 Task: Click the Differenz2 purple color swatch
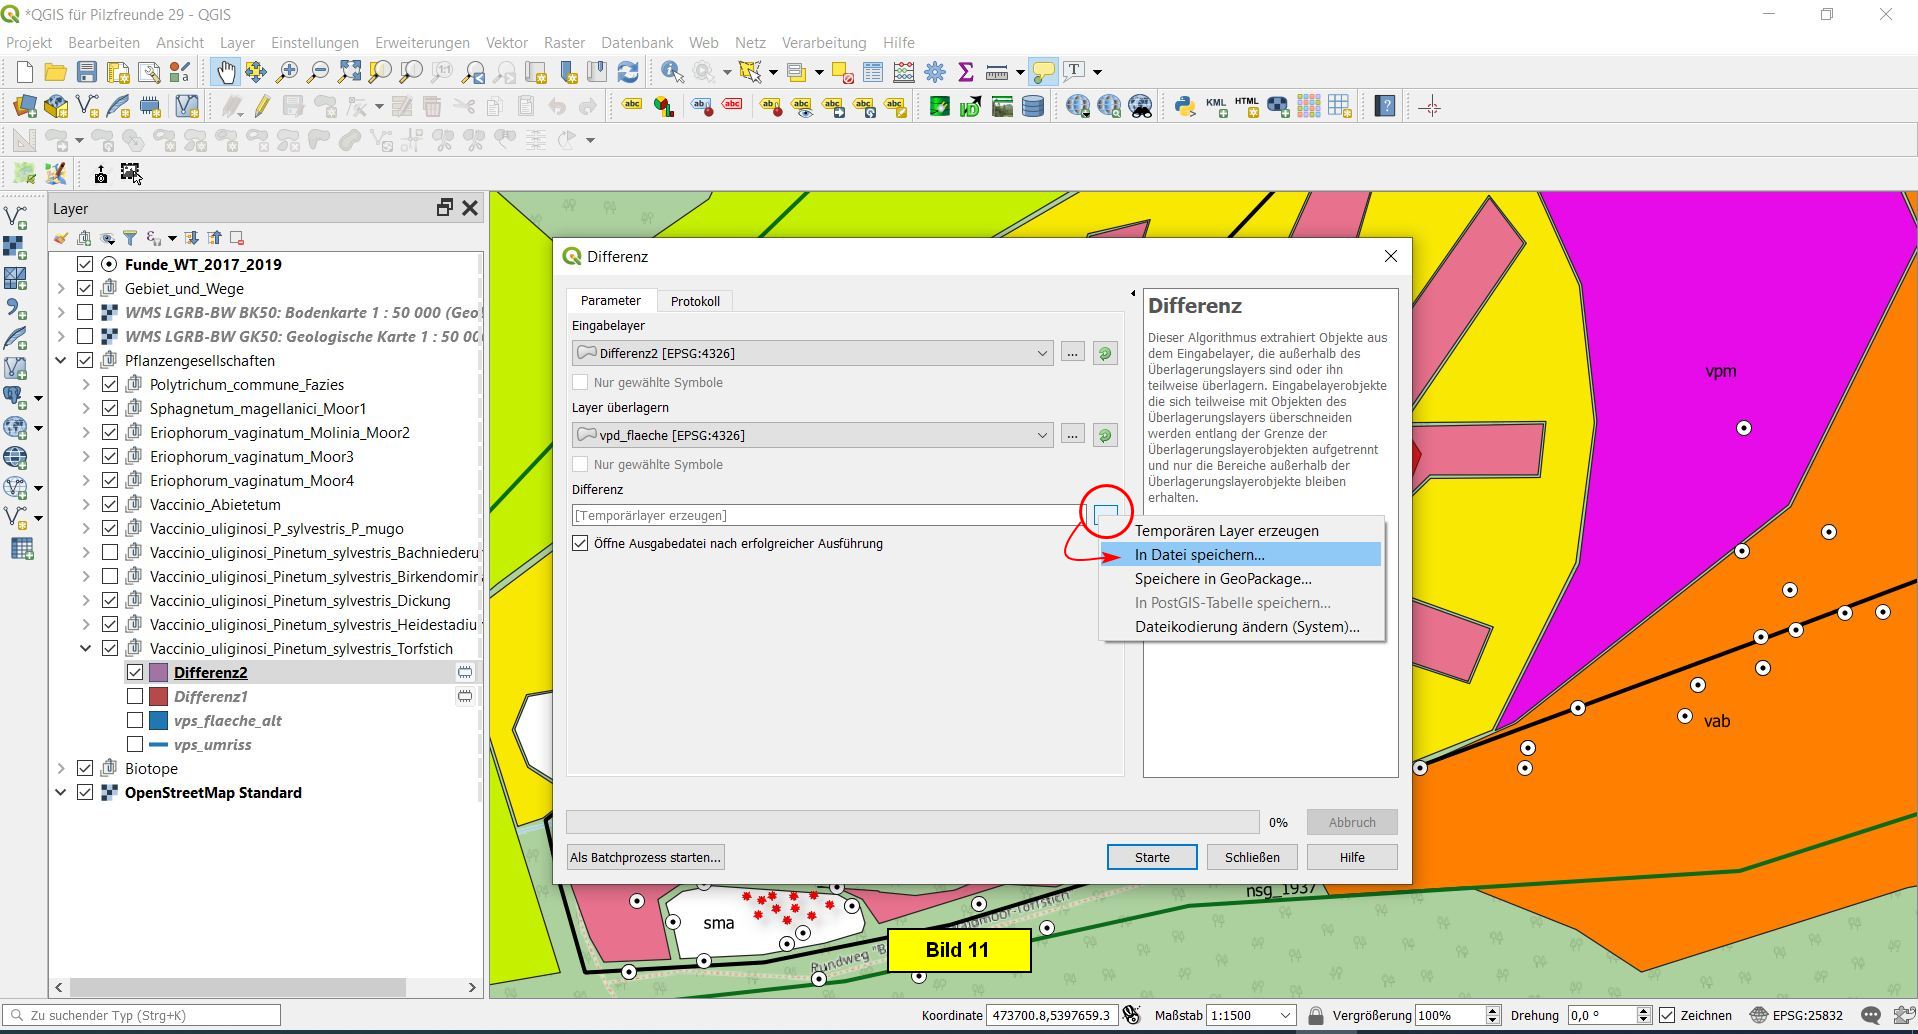click(158, 673)
